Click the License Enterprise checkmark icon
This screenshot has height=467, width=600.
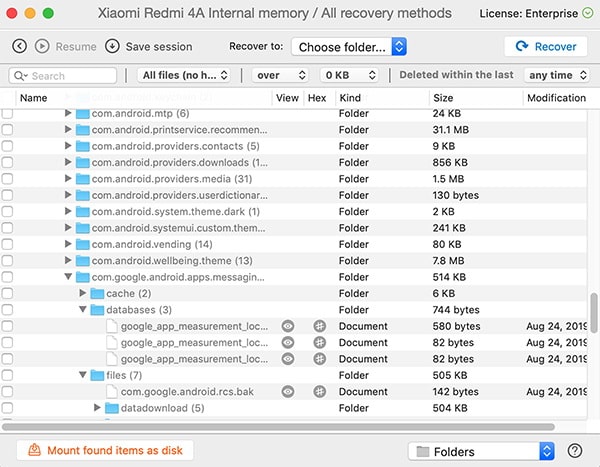click(587, 13)
